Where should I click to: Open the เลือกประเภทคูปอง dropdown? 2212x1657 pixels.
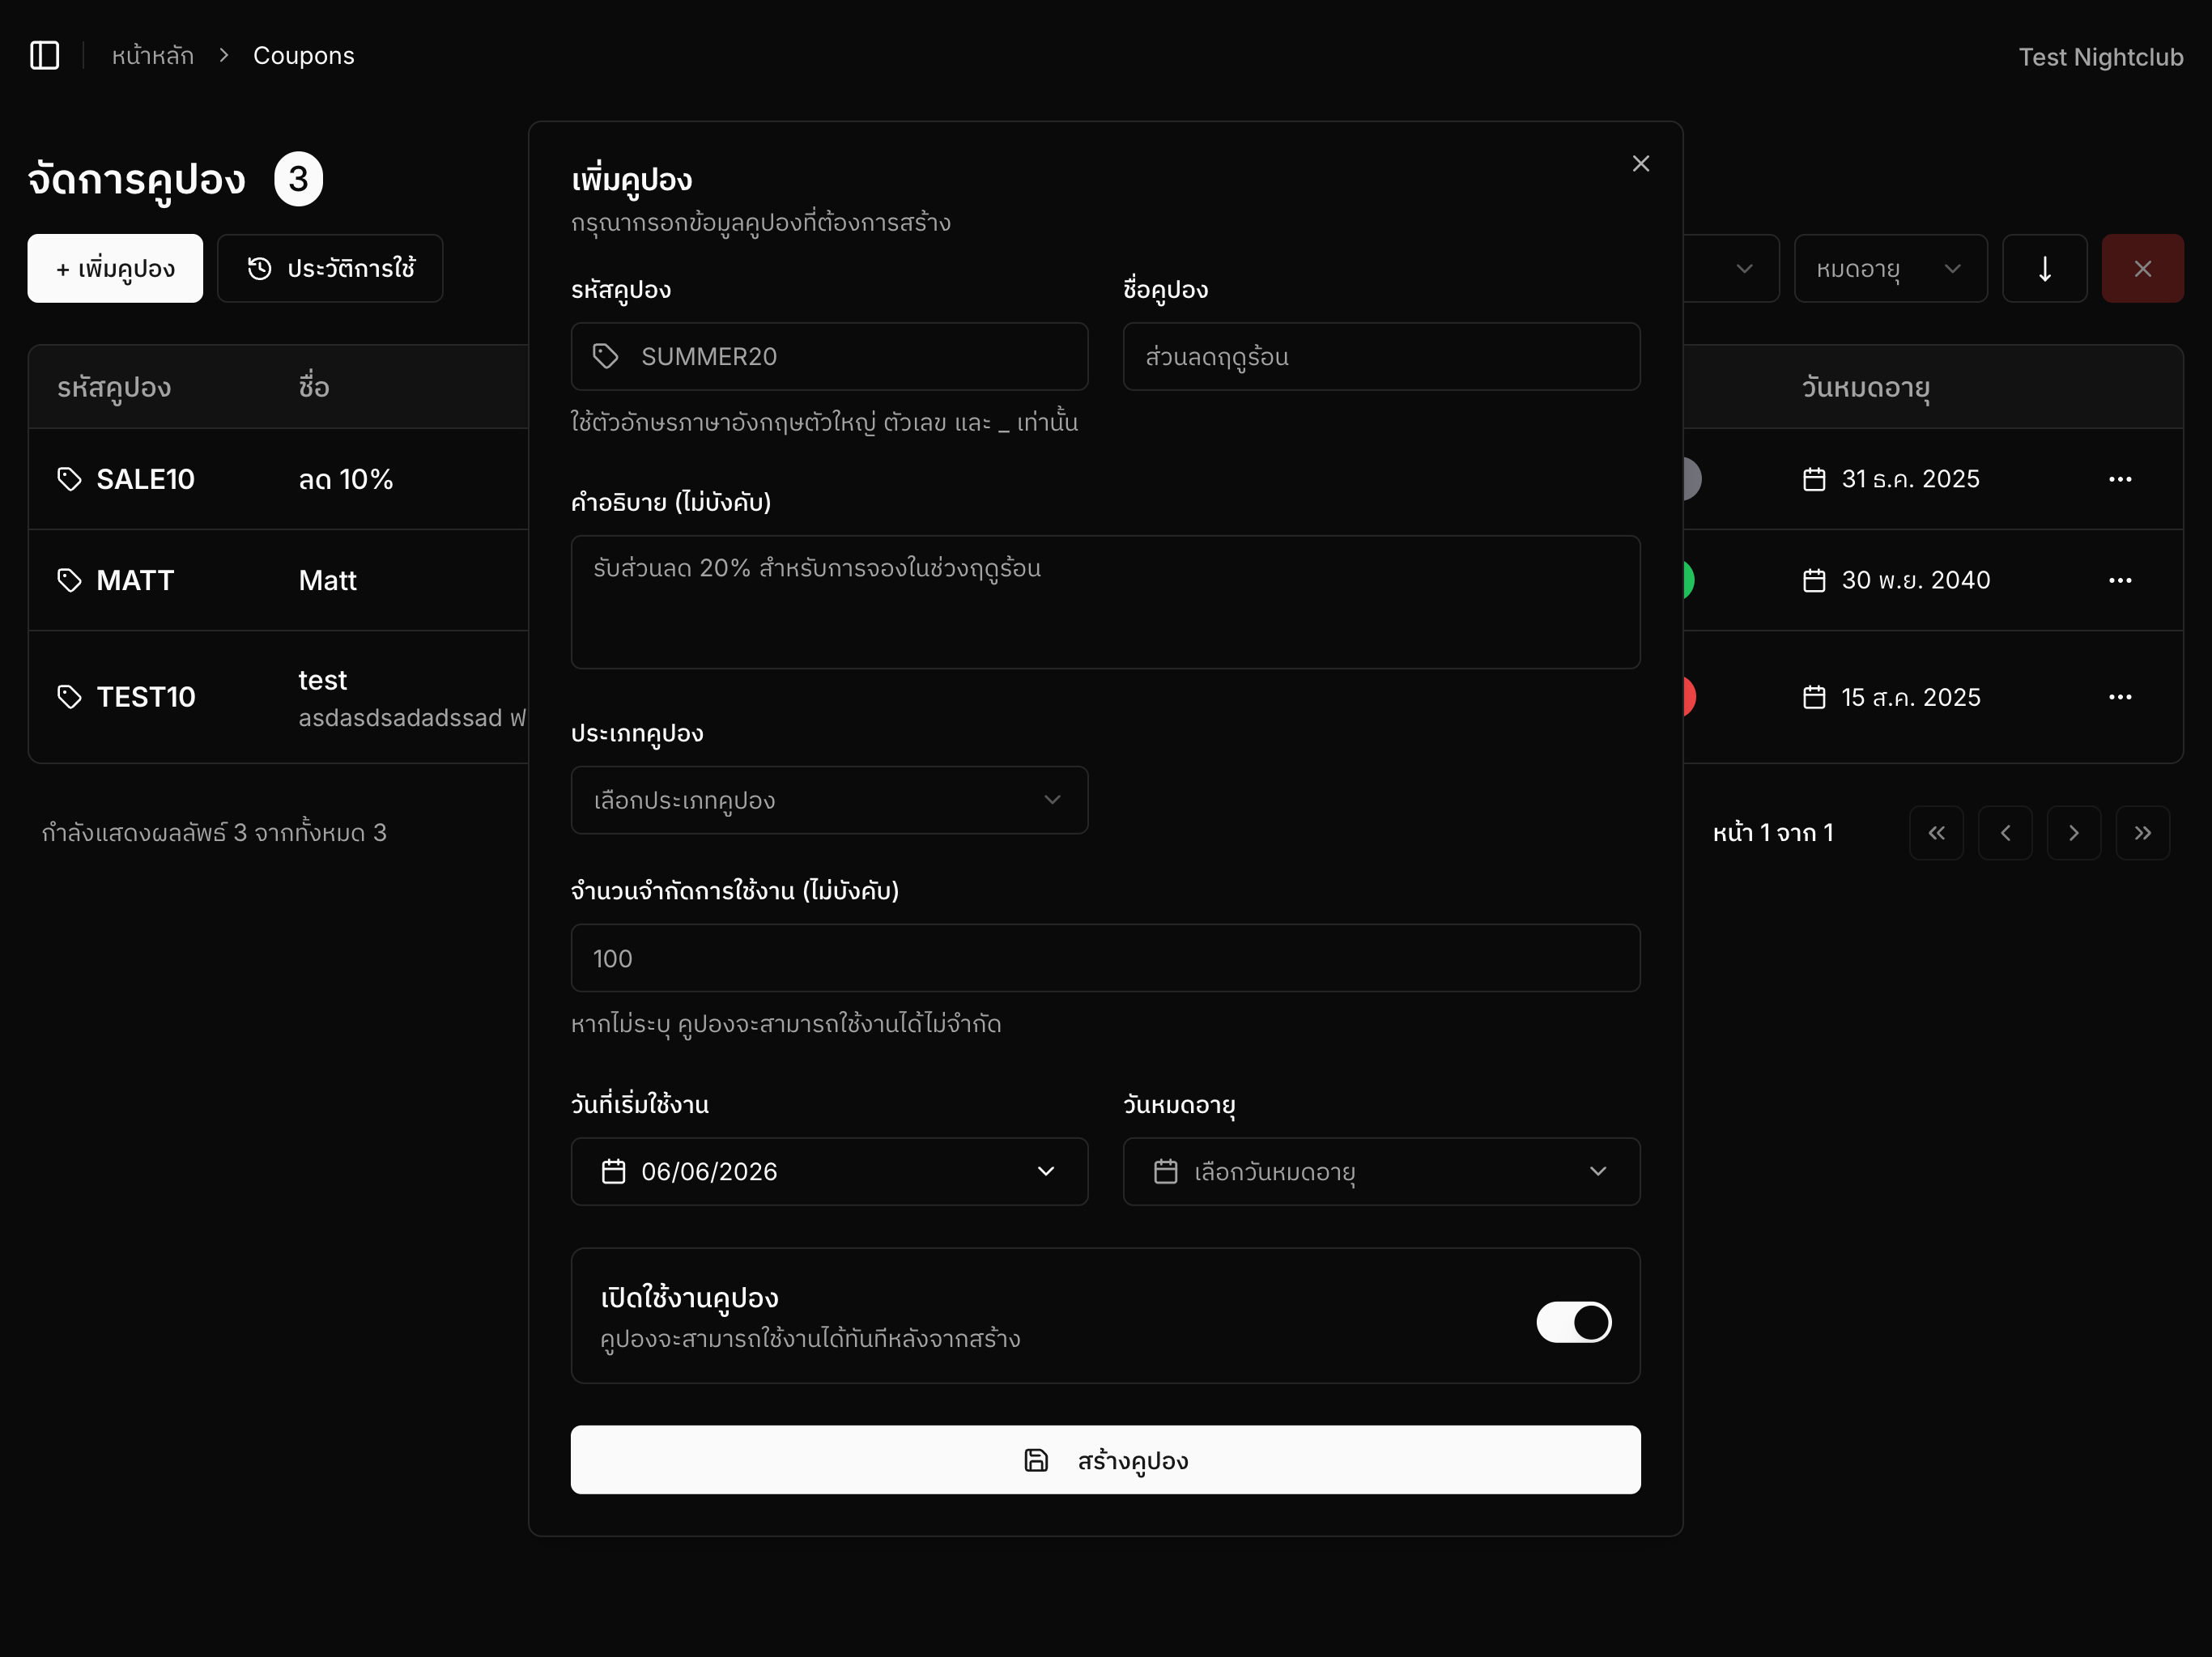click(829, 800)
